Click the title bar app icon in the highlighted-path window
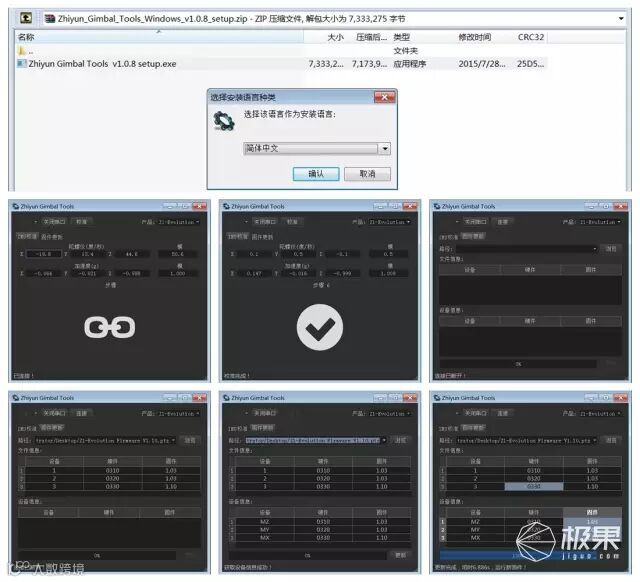This screenshot has width=640, height=582. (x=227, y=398)
